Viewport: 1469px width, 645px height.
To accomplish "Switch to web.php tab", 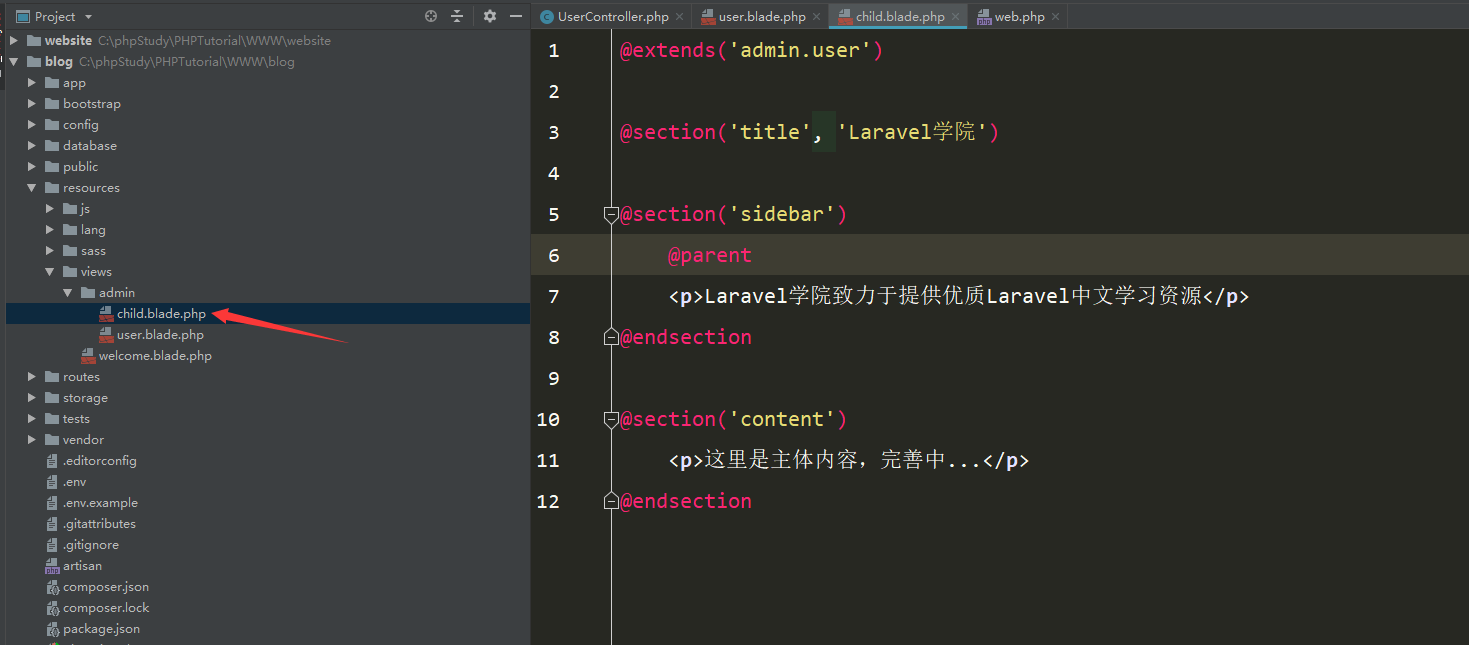I will click(1020, 17).
